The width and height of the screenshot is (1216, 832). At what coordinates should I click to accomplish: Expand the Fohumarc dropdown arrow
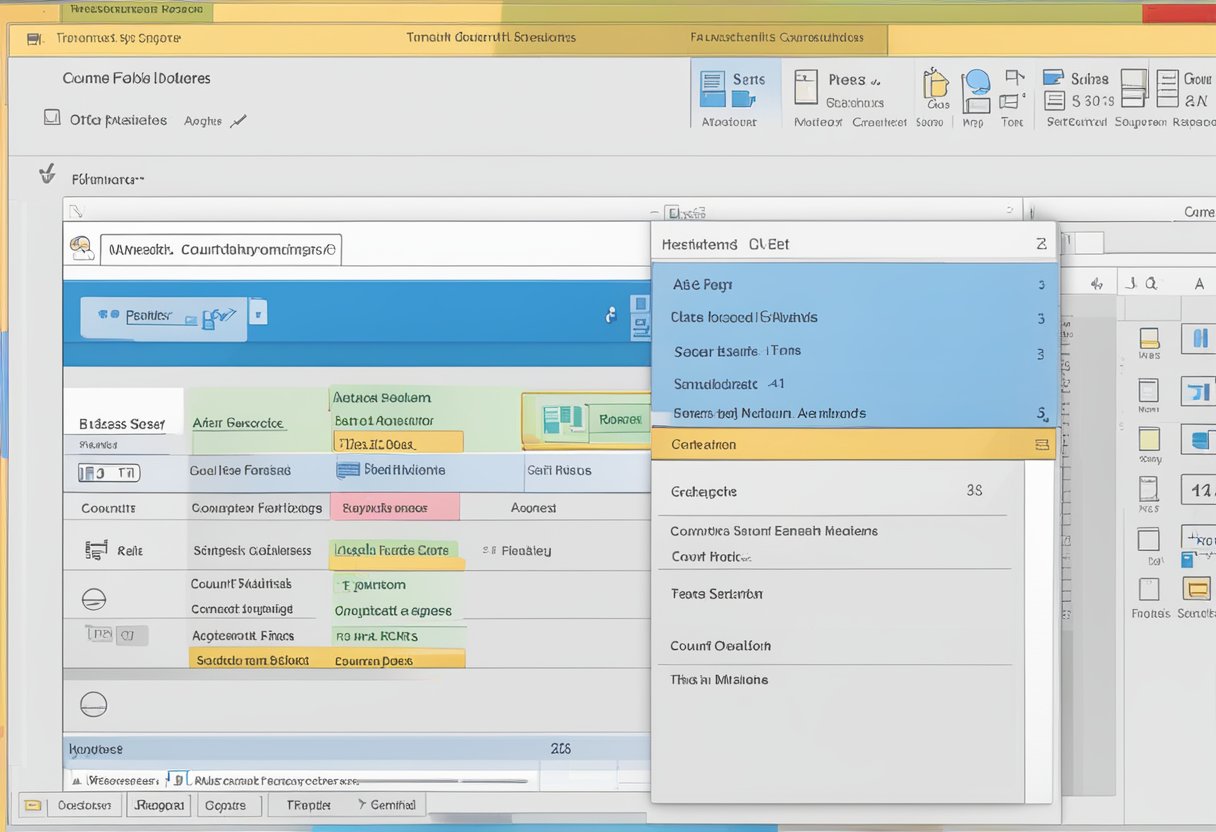[x=138, y=180]
